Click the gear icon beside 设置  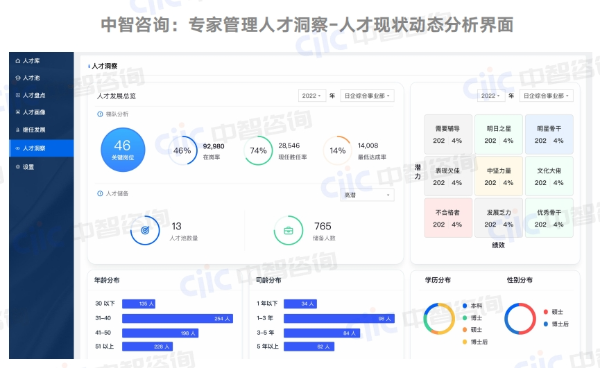(18, 167)
